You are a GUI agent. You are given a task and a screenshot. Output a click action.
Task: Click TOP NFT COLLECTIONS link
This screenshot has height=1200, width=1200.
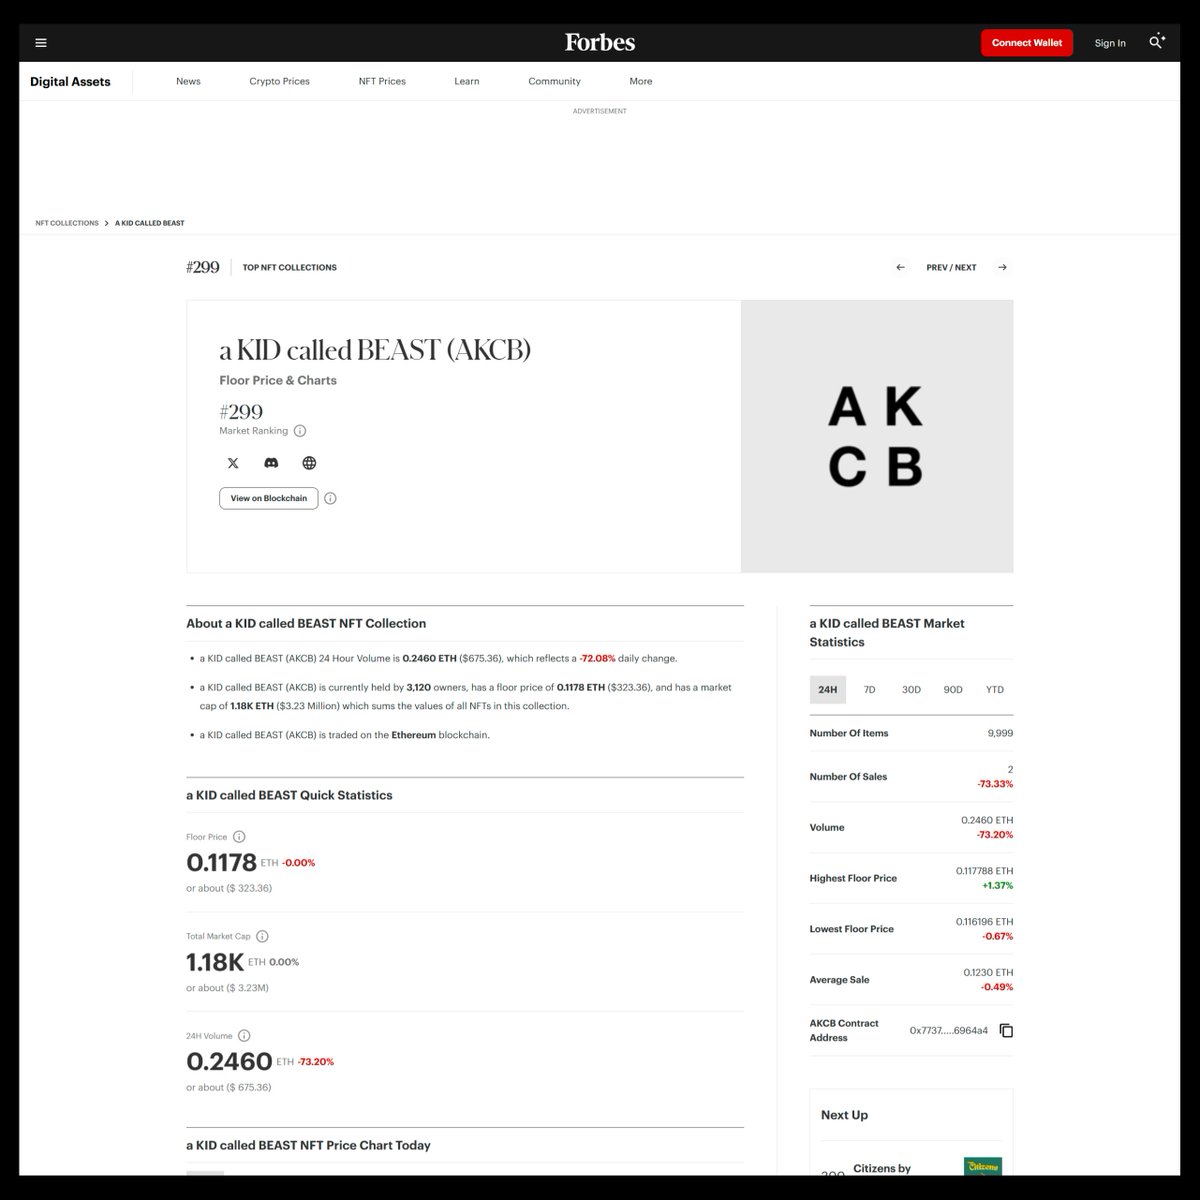[x=289, y=267]
